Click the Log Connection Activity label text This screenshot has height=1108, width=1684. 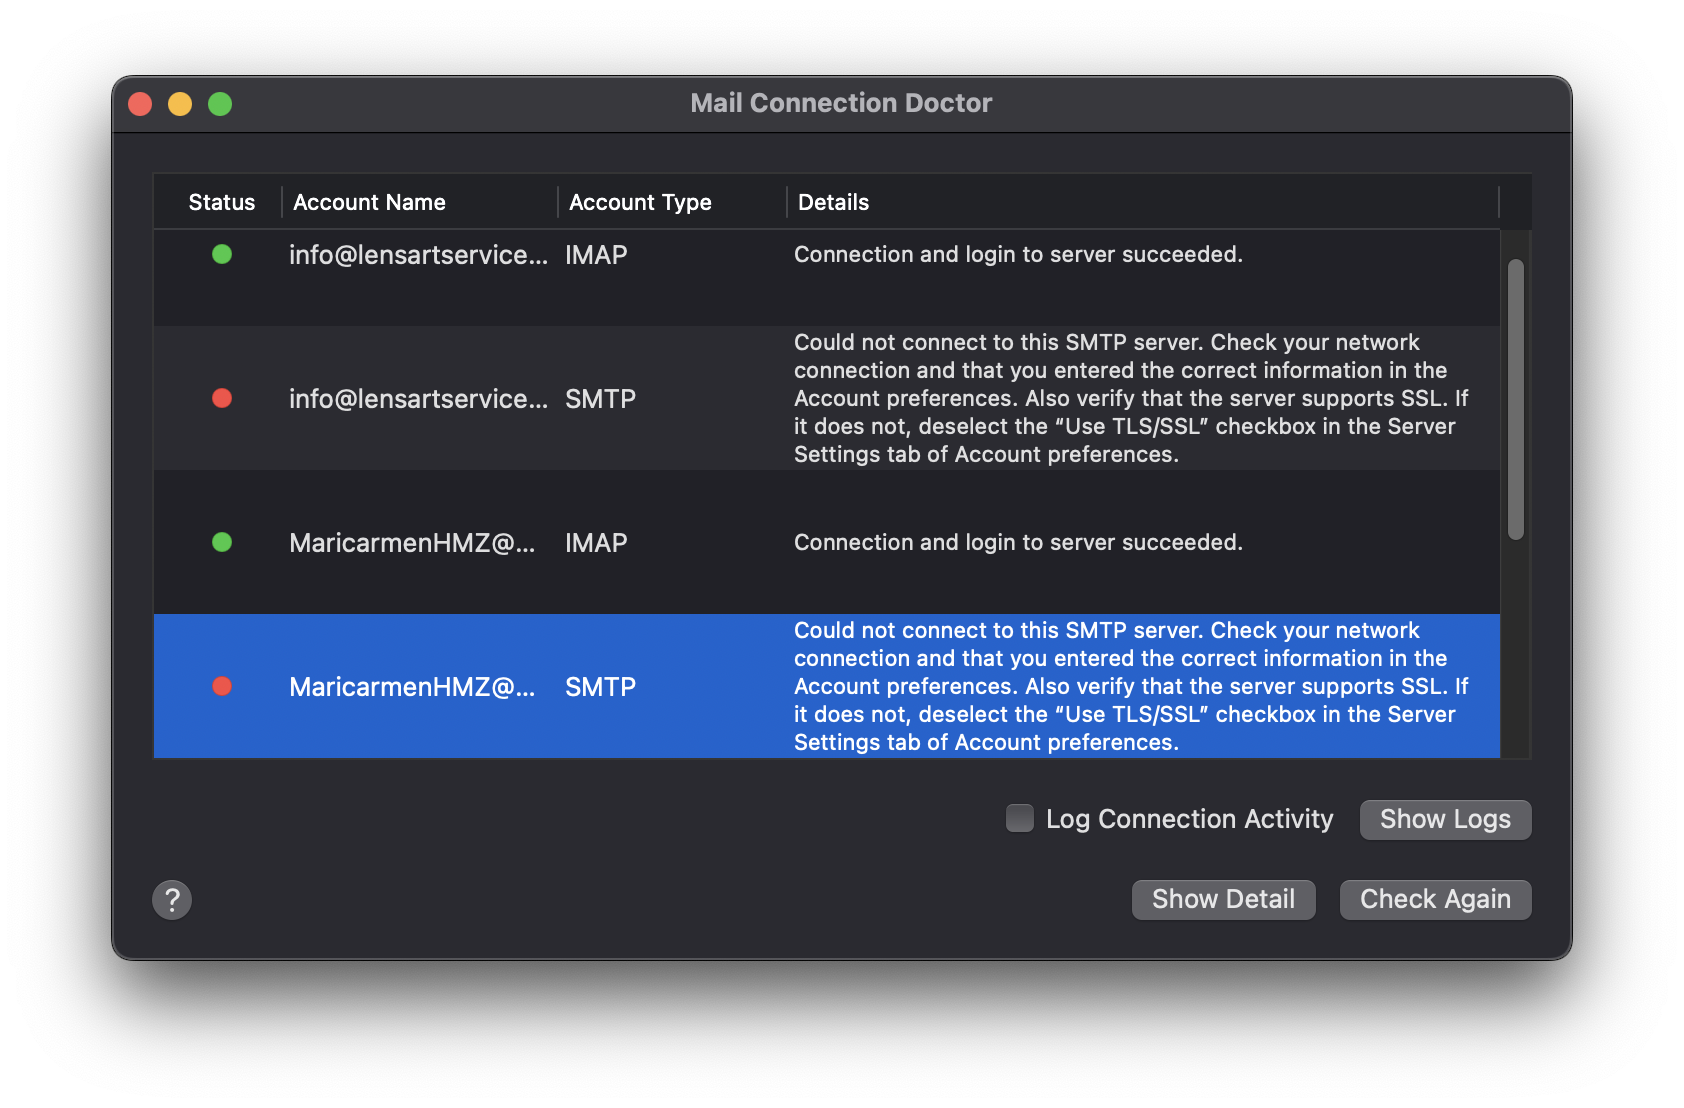point(1189,818)
